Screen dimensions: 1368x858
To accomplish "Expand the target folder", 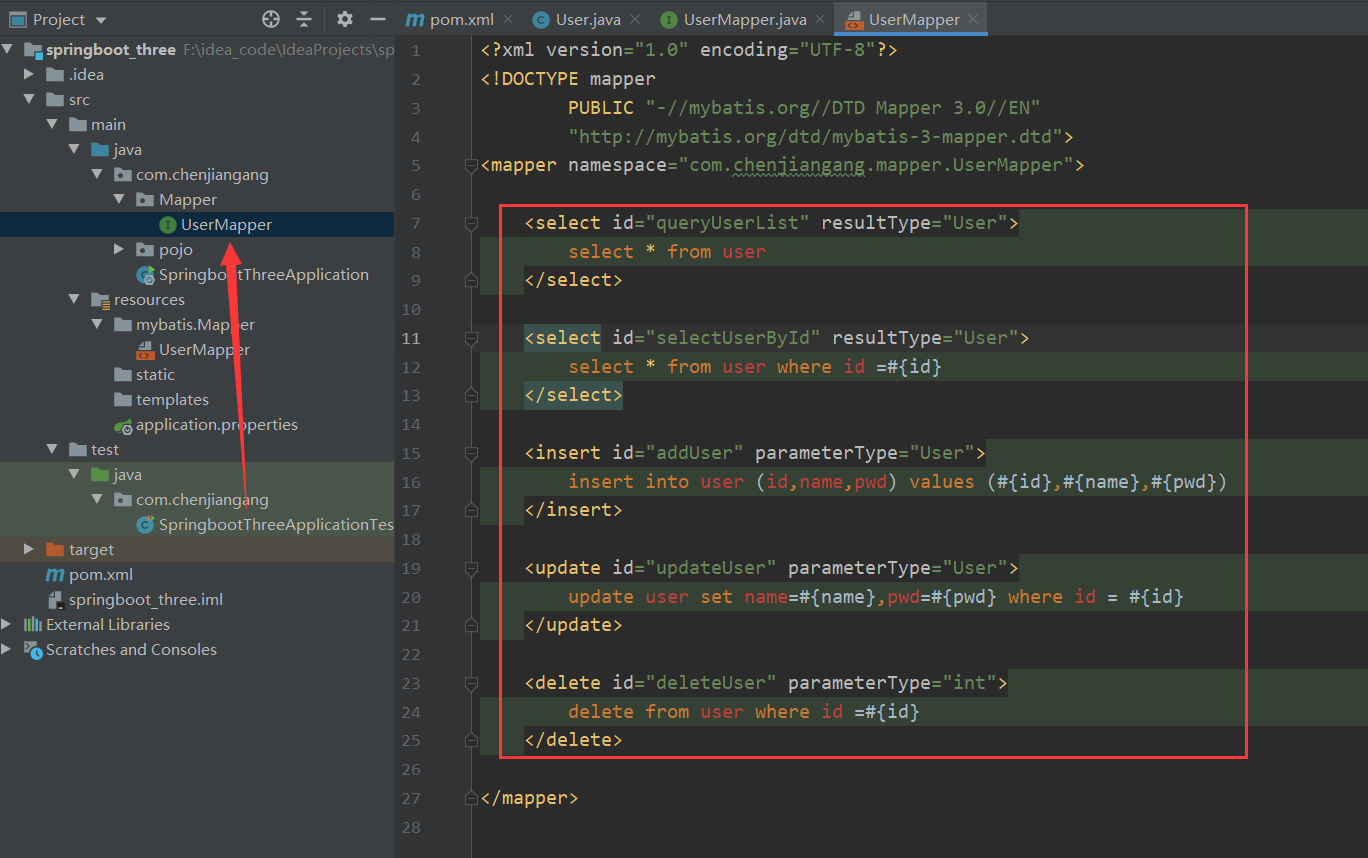I will (30, 549).
